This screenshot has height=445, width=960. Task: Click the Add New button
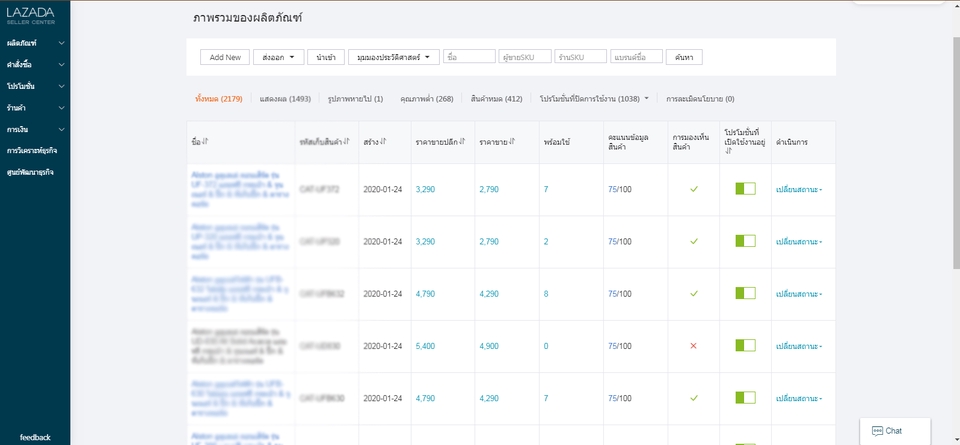click(x=225, y=57)
